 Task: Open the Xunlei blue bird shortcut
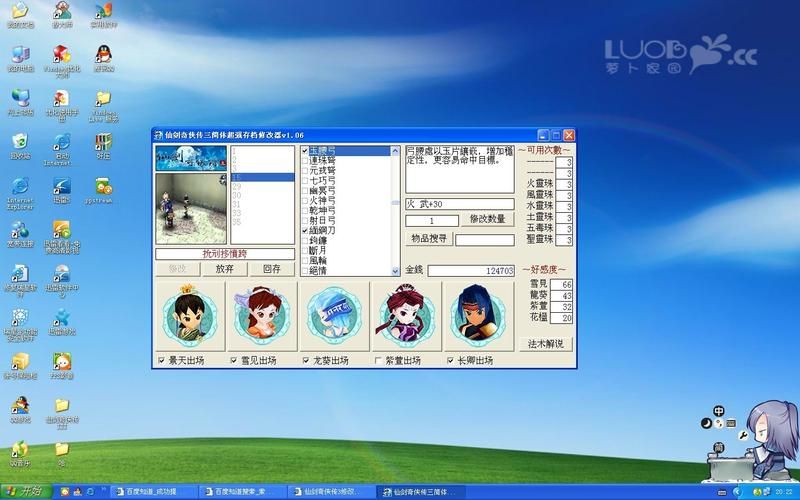[x=62, y=190]
